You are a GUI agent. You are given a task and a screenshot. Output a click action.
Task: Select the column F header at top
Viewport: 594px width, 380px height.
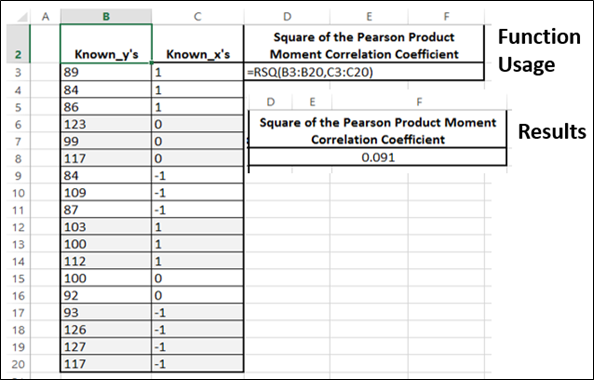(x=446, y=16)
